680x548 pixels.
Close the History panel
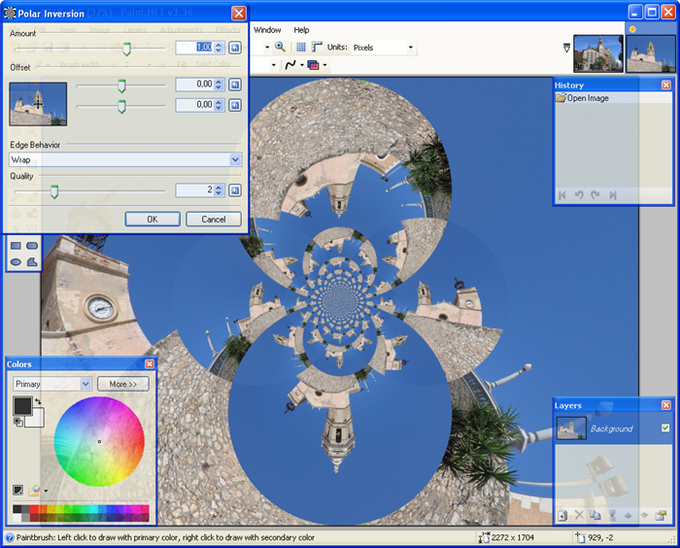666,85
